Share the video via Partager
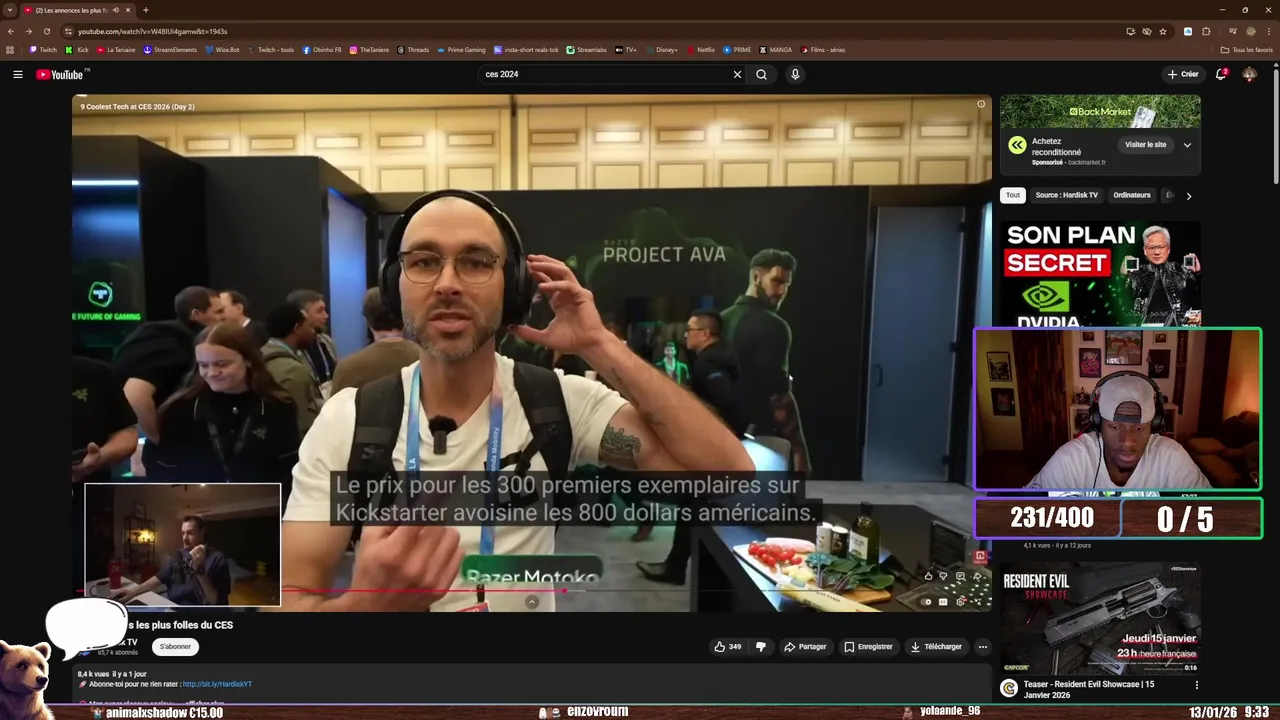 pyautogui.click(x=805, y=647)
